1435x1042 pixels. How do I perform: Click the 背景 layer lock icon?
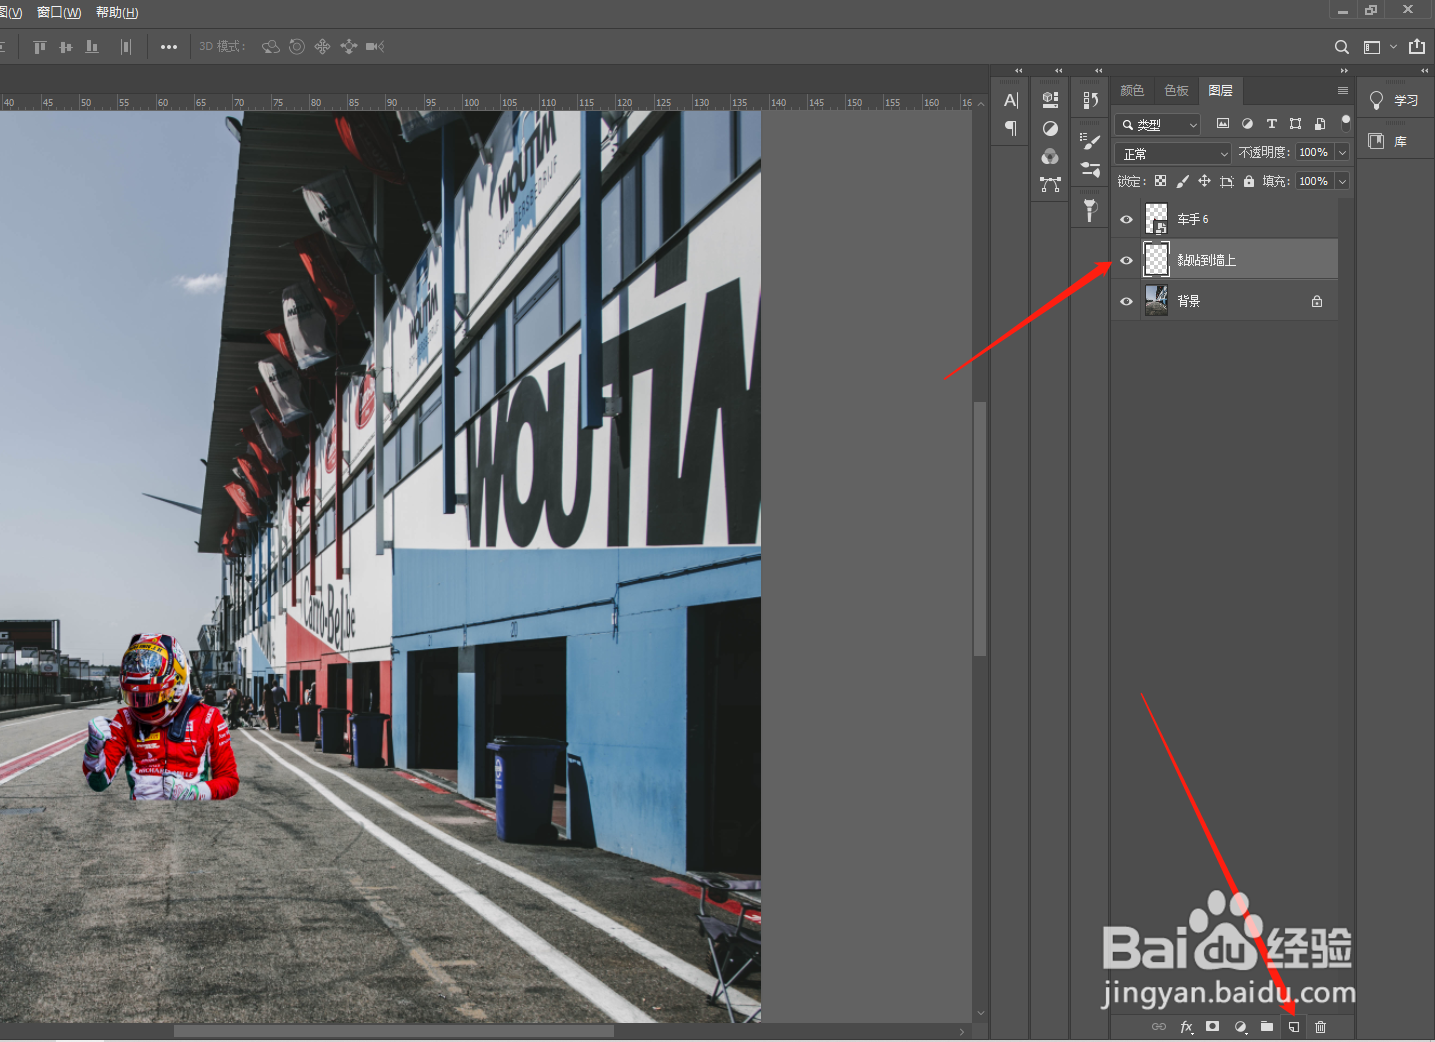(1317, 301)
